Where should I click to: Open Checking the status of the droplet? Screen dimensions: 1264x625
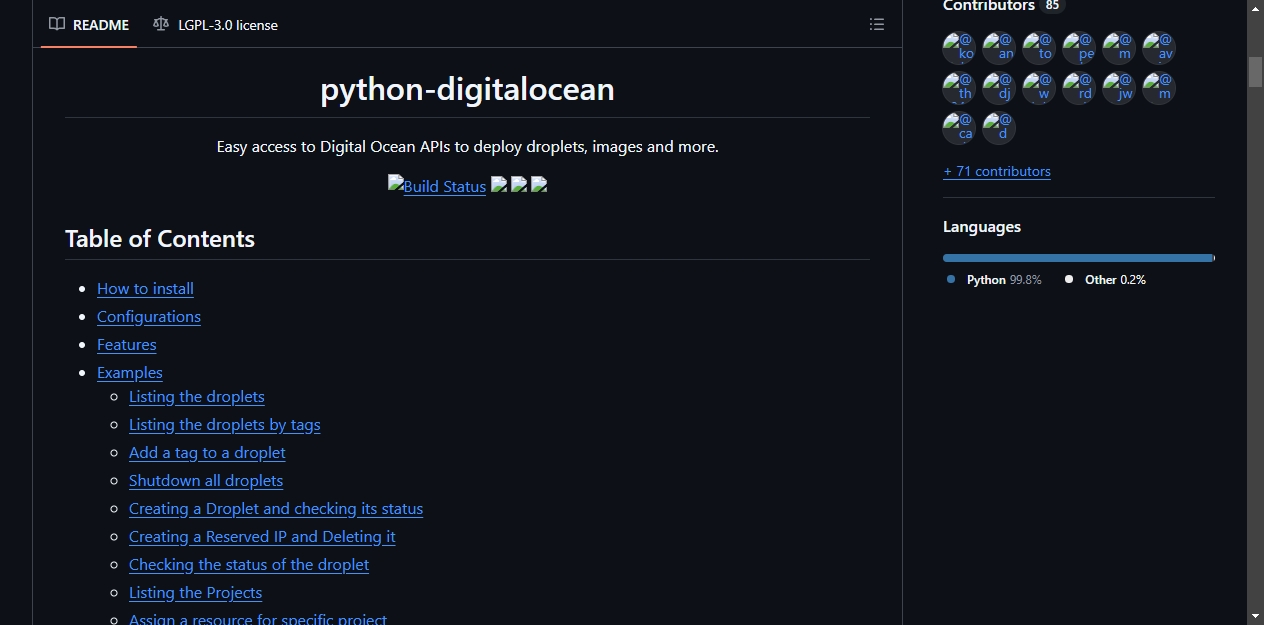249,564
